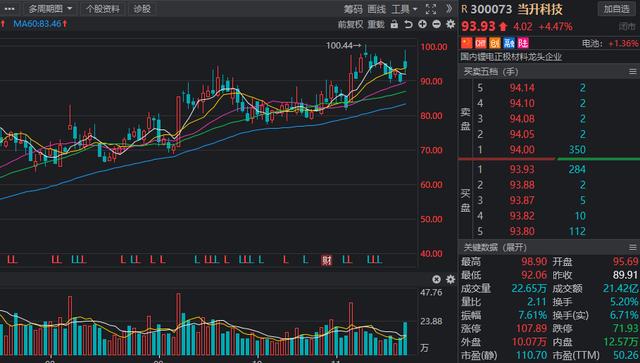Close the volume sub-chart with X icon
Screen dimensions: 640x363
[x=436, y=279]
